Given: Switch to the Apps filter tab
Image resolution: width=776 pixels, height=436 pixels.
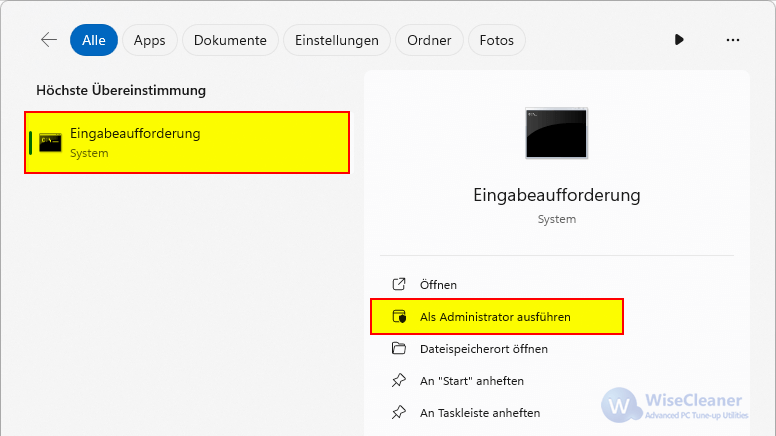Looking at the screenshot, I should pyautogui.click(x=149, y=40).
